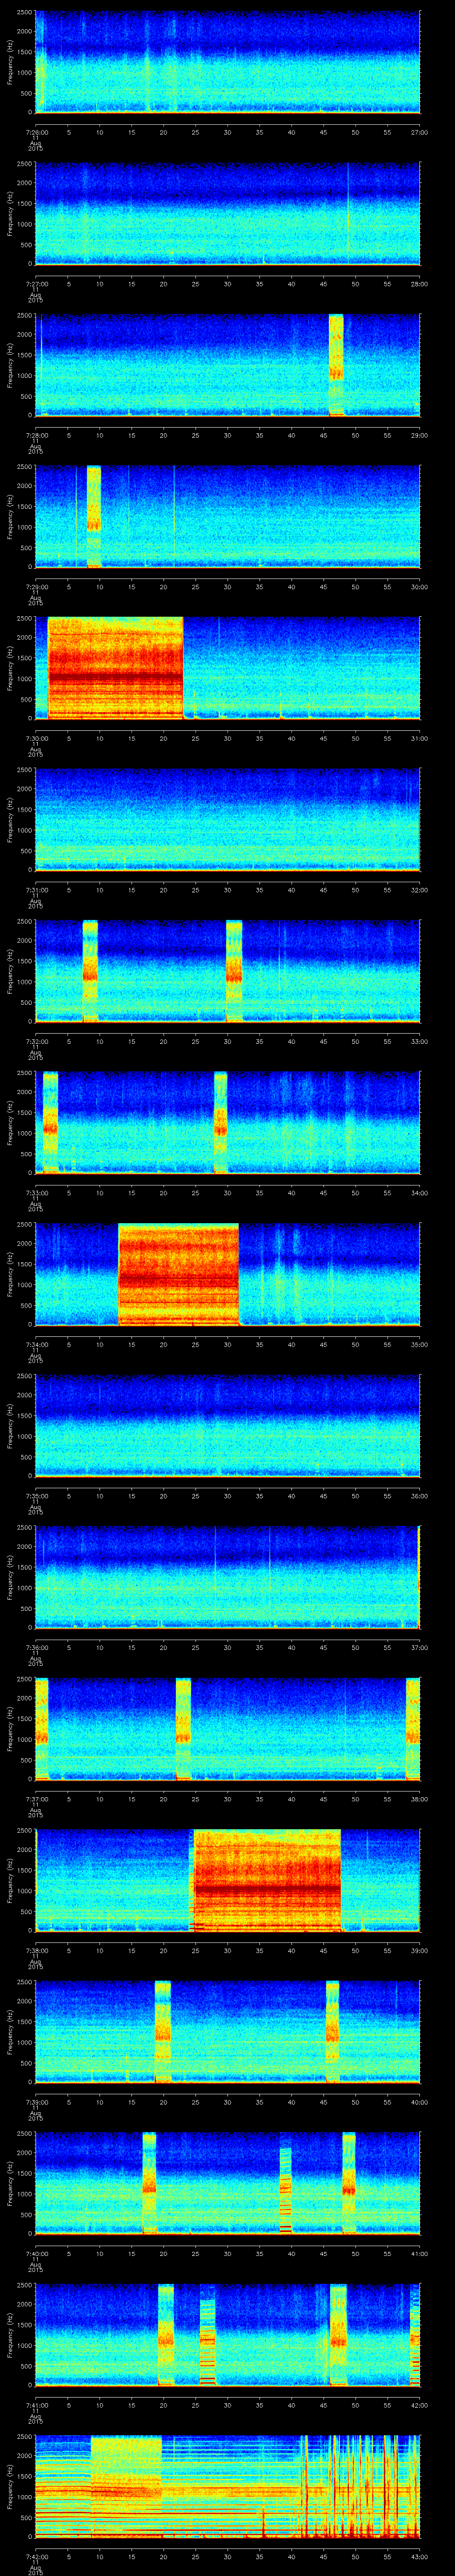This screenshot has height=2576, width=455.
Task: Click narrow burst near 47s in 7:28:00 panel
Action: point(336,365)
